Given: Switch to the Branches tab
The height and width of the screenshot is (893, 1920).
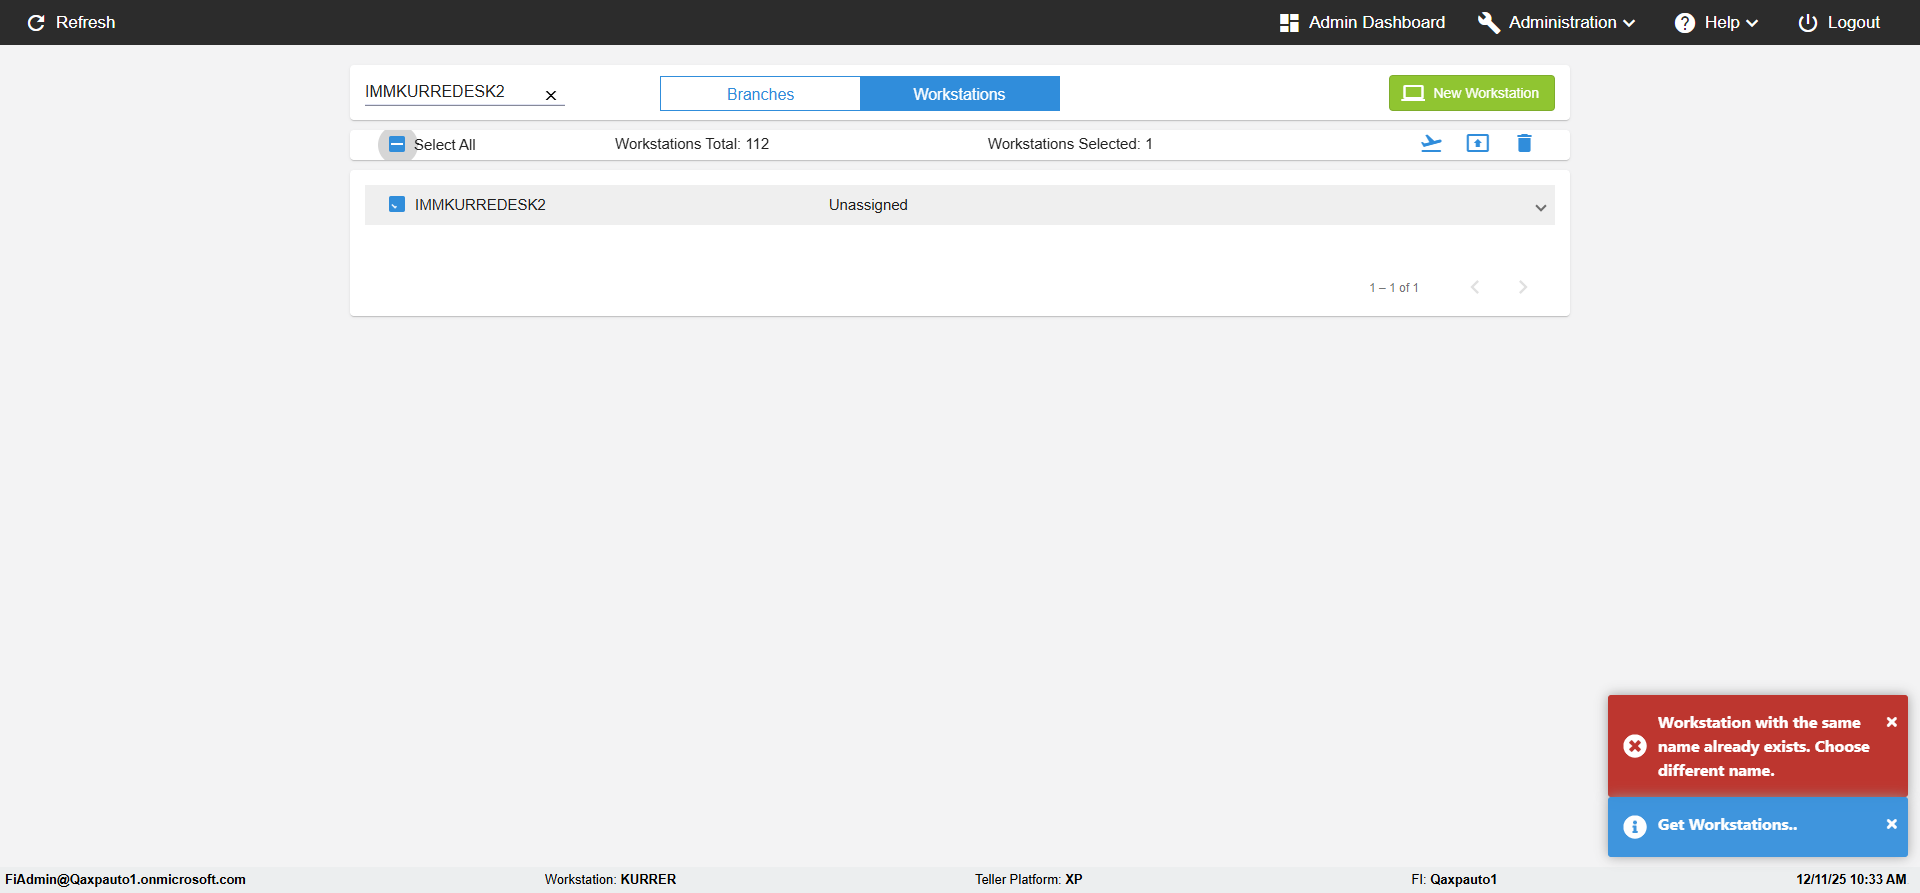Looking at the screenshot, I should tap(760, 94).
